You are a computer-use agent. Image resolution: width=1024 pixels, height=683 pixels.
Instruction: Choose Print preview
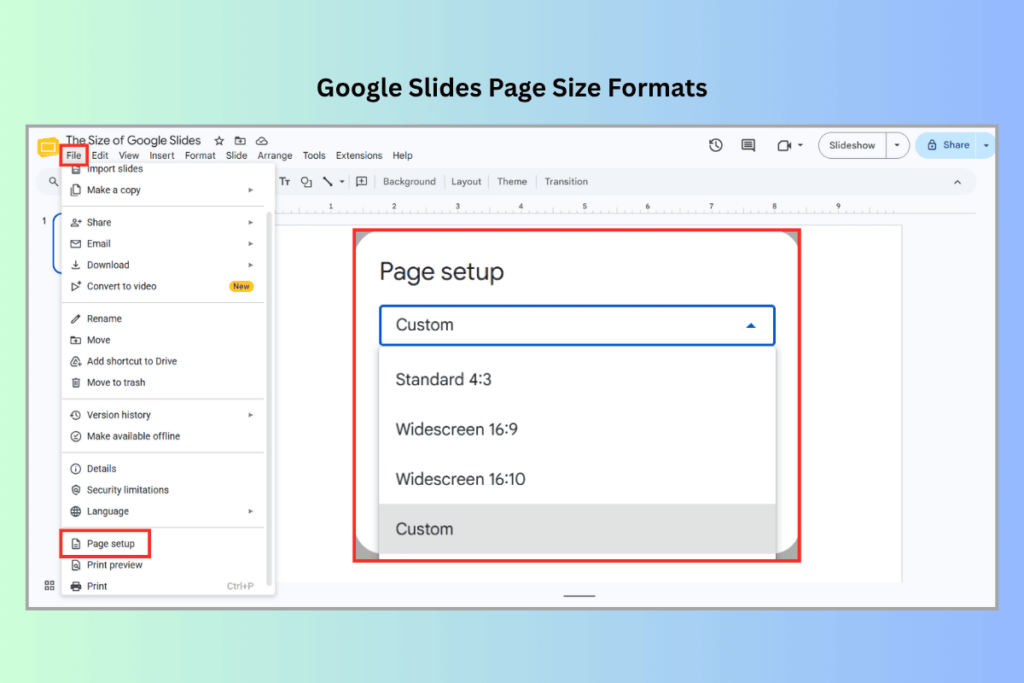coord(163,565)
